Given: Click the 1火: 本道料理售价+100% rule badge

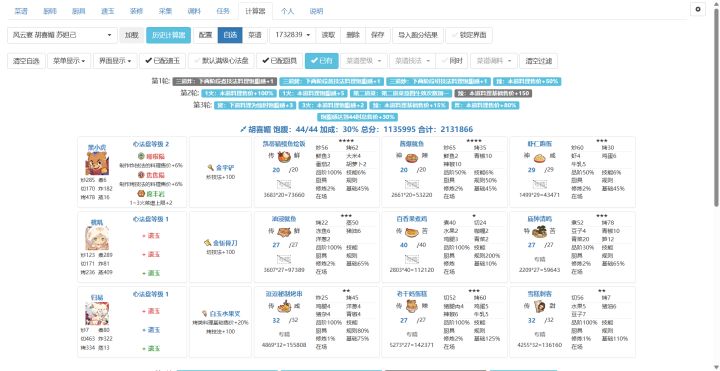Looking at the screenshot, I should click(x=239, y=93).
